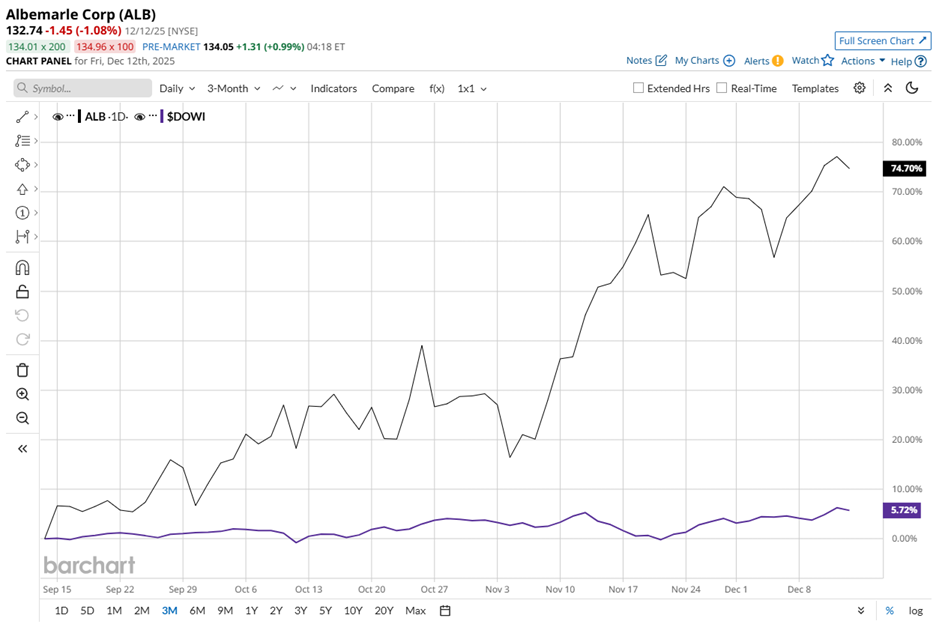Expand the 3-Month period dropdown

(x=233, y=88)
